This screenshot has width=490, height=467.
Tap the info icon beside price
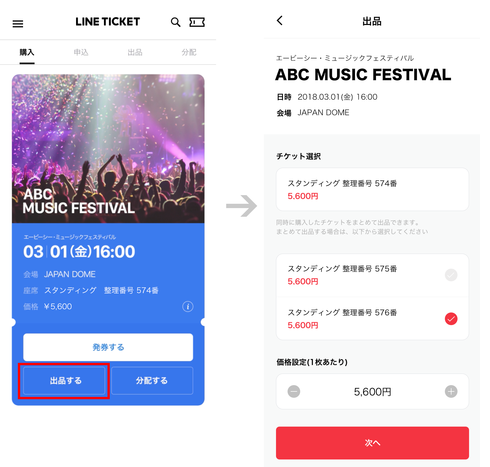(x=188, y=306)
